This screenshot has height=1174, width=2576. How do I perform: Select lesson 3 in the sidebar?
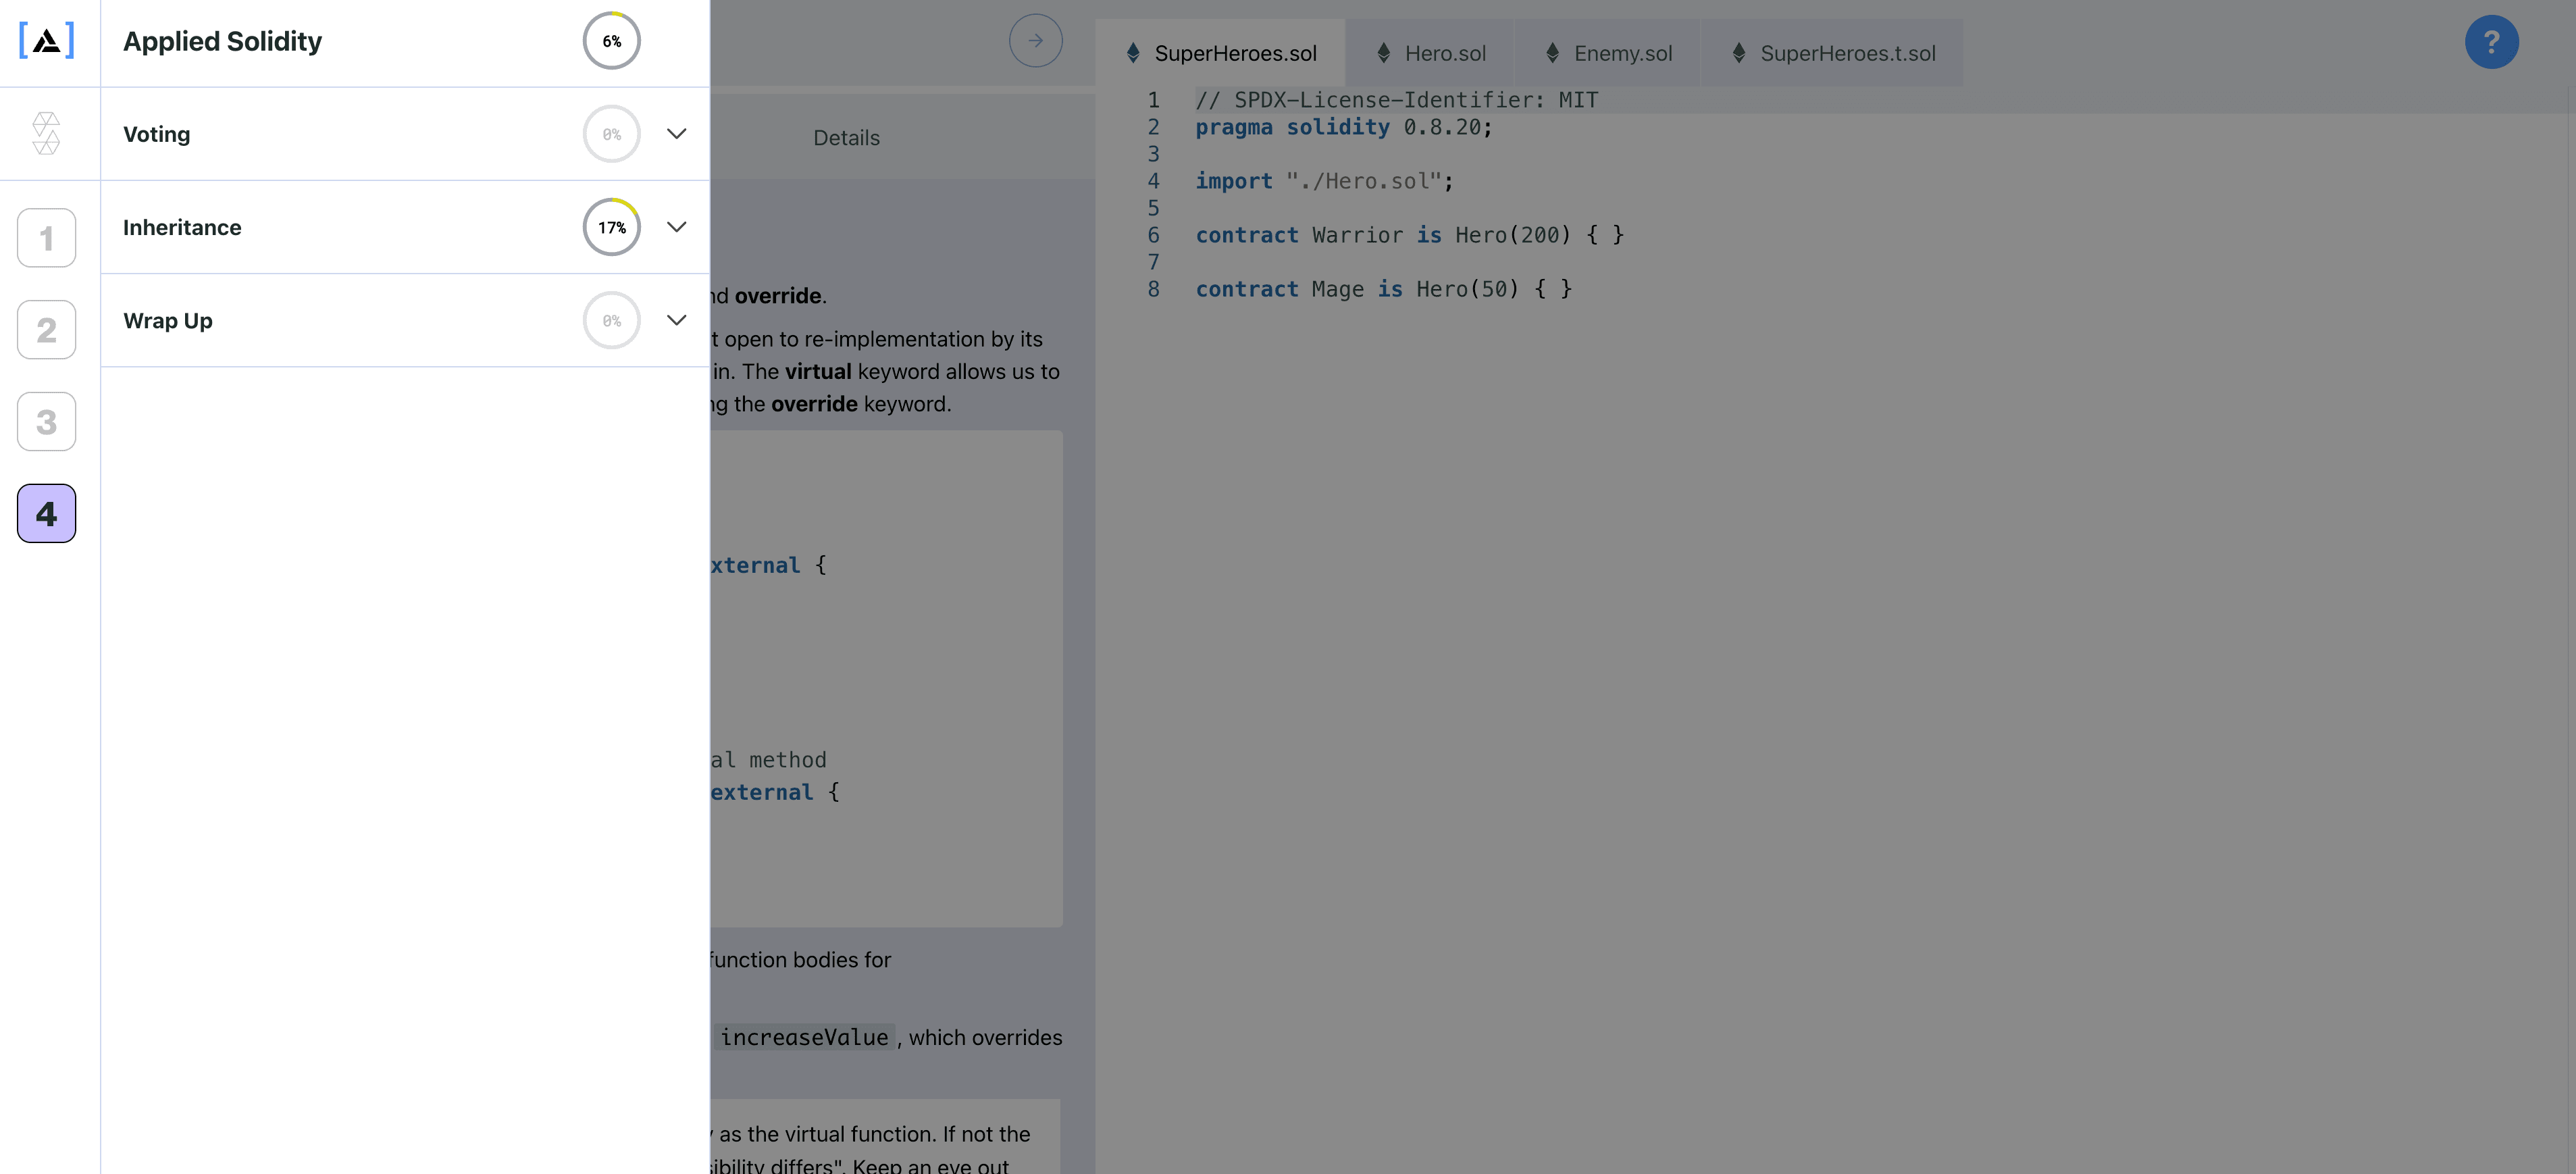click(46, 421)
